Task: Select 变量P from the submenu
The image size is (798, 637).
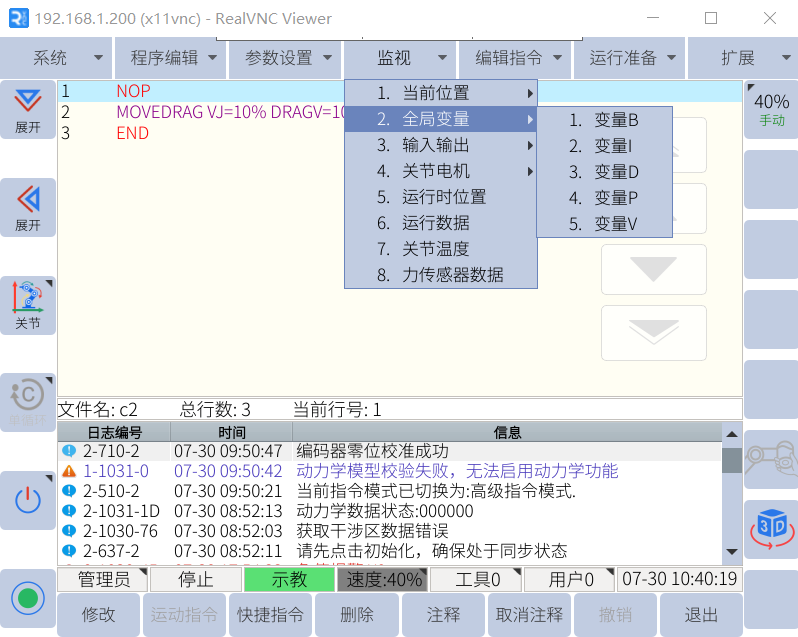Action: 604,198
